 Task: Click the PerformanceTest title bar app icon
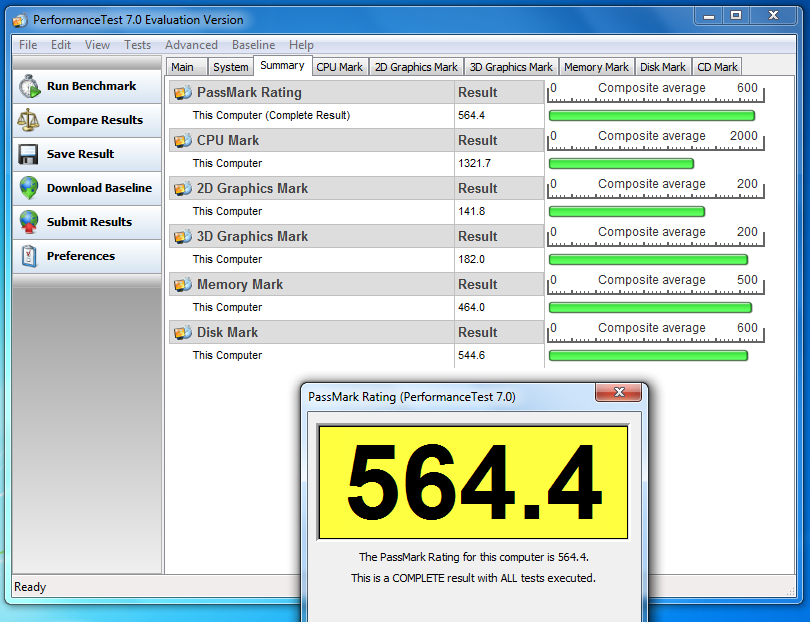click(x=20, y=21)
